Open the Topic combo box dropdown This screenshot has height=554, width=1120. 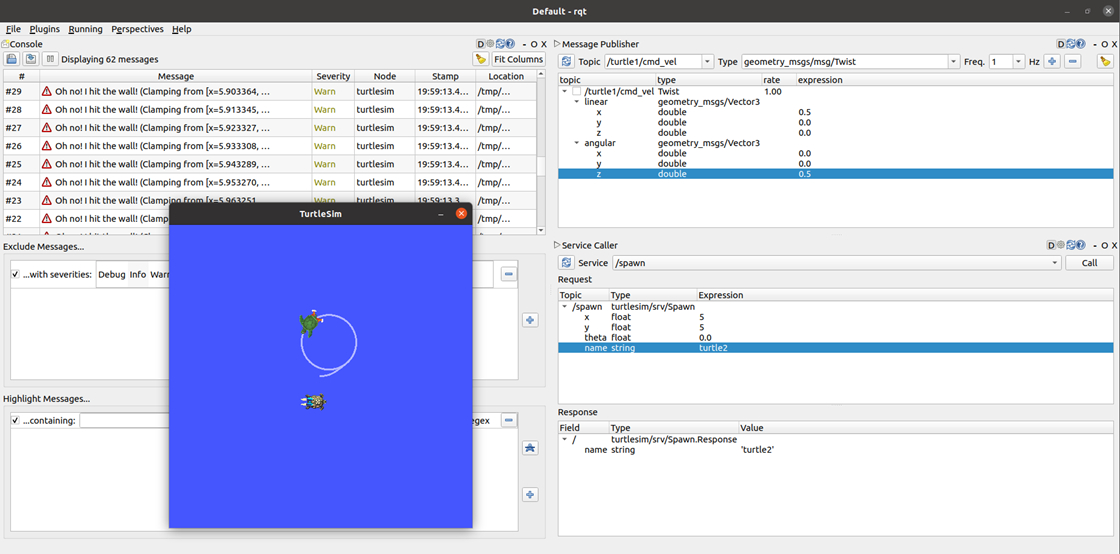coord(706,62)
